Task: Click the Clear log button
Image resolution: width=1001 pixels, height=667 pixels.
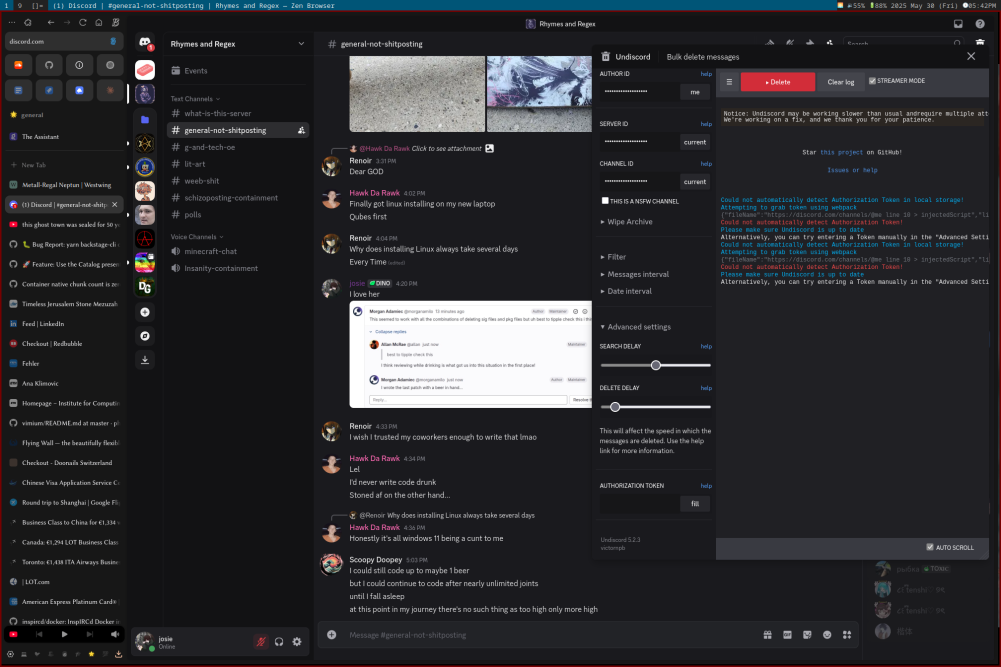Action: click(841, 82)
